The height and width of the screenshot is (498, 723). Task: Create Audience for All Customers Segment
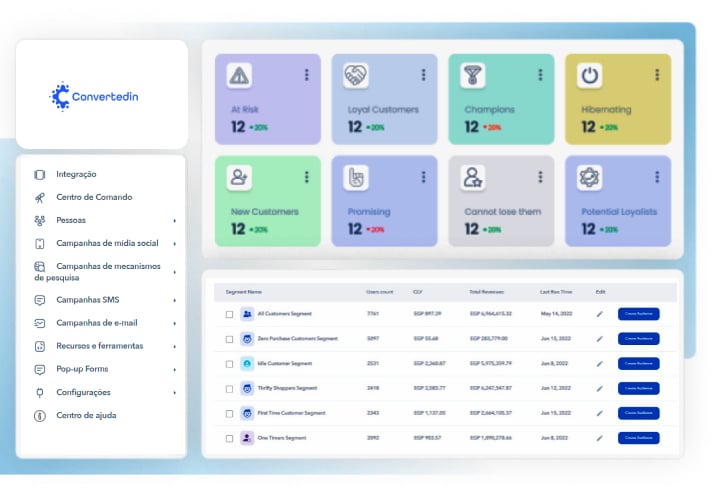coord(639,314)
